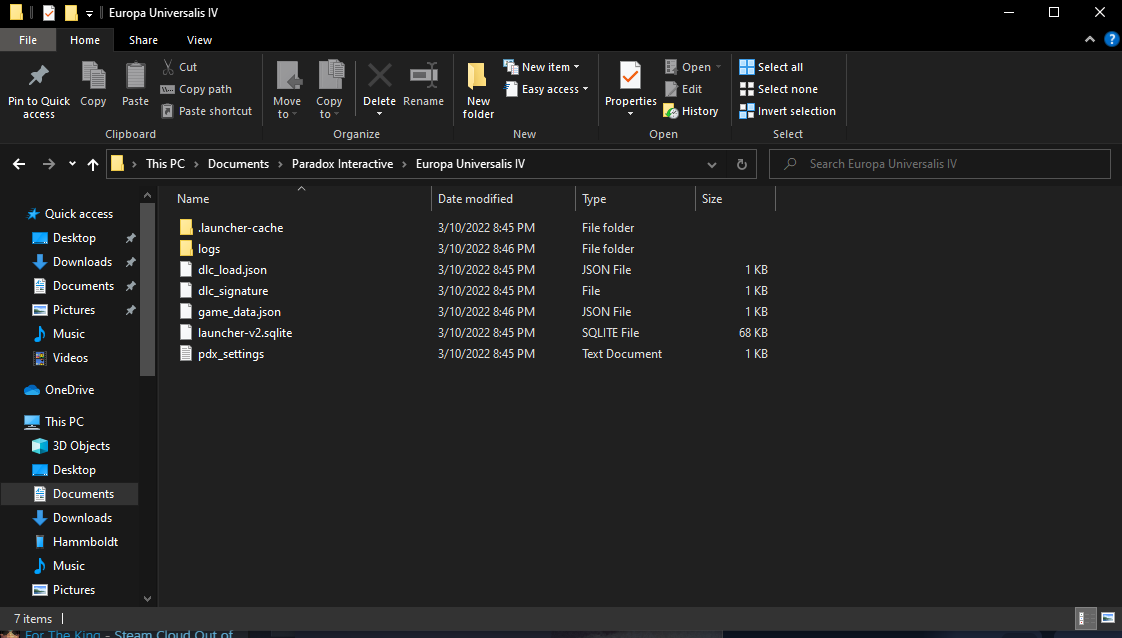Click Documents in address breadcrumb

pyautogui.click(x=238, y=164)
